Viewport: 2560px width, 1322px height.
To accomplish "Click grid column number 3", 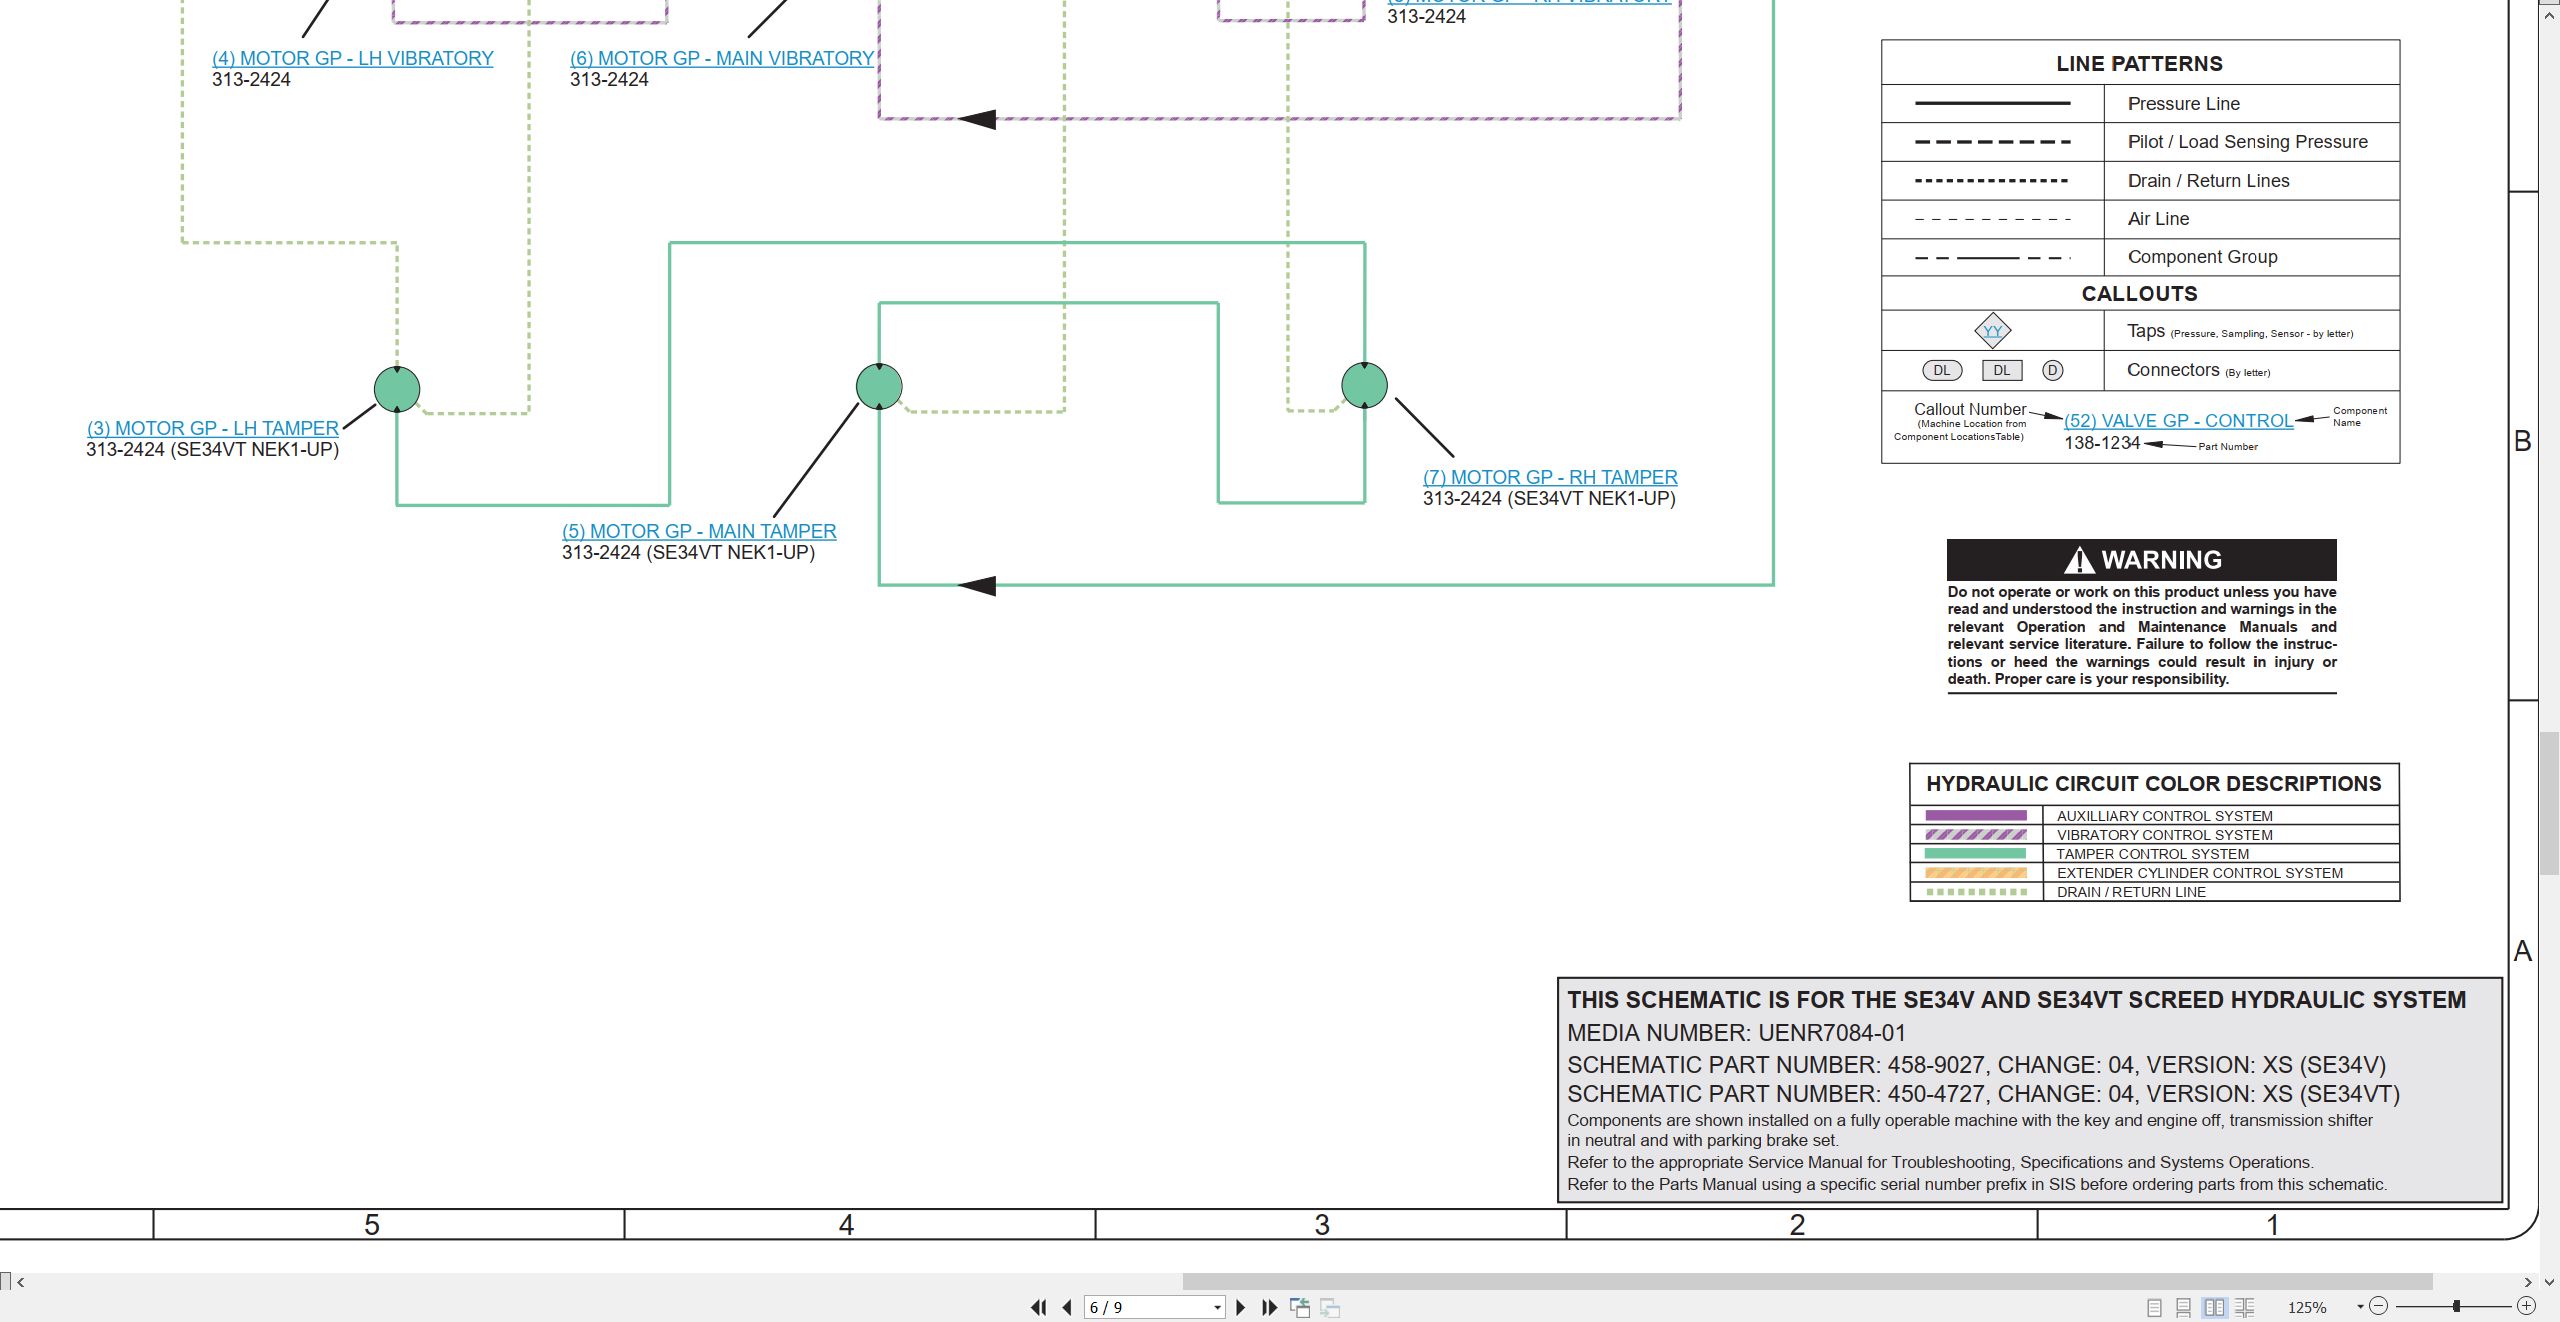I will 1321,1225.
